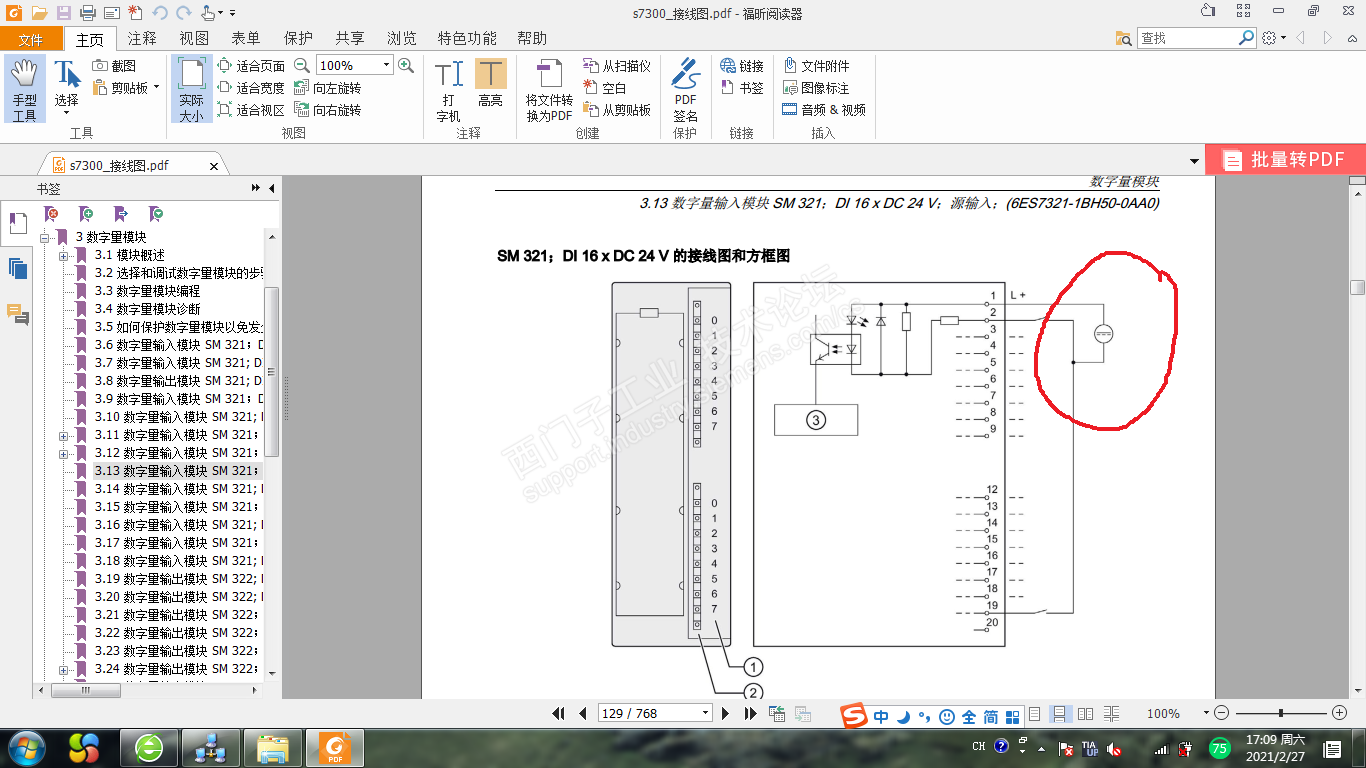Activate the Highlight (高亮) tool

pyautogui.click(x=490, y=84)
